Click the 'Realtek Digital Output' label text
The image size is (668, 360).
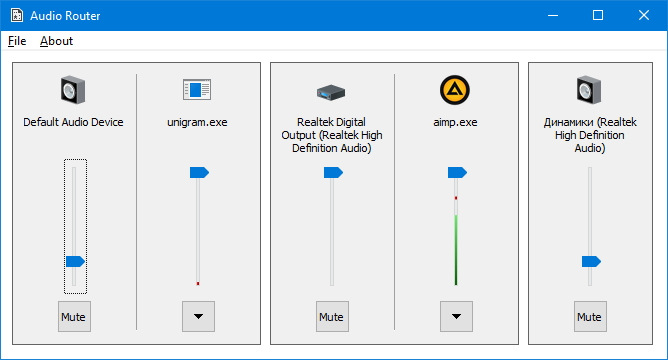(331, 135)
